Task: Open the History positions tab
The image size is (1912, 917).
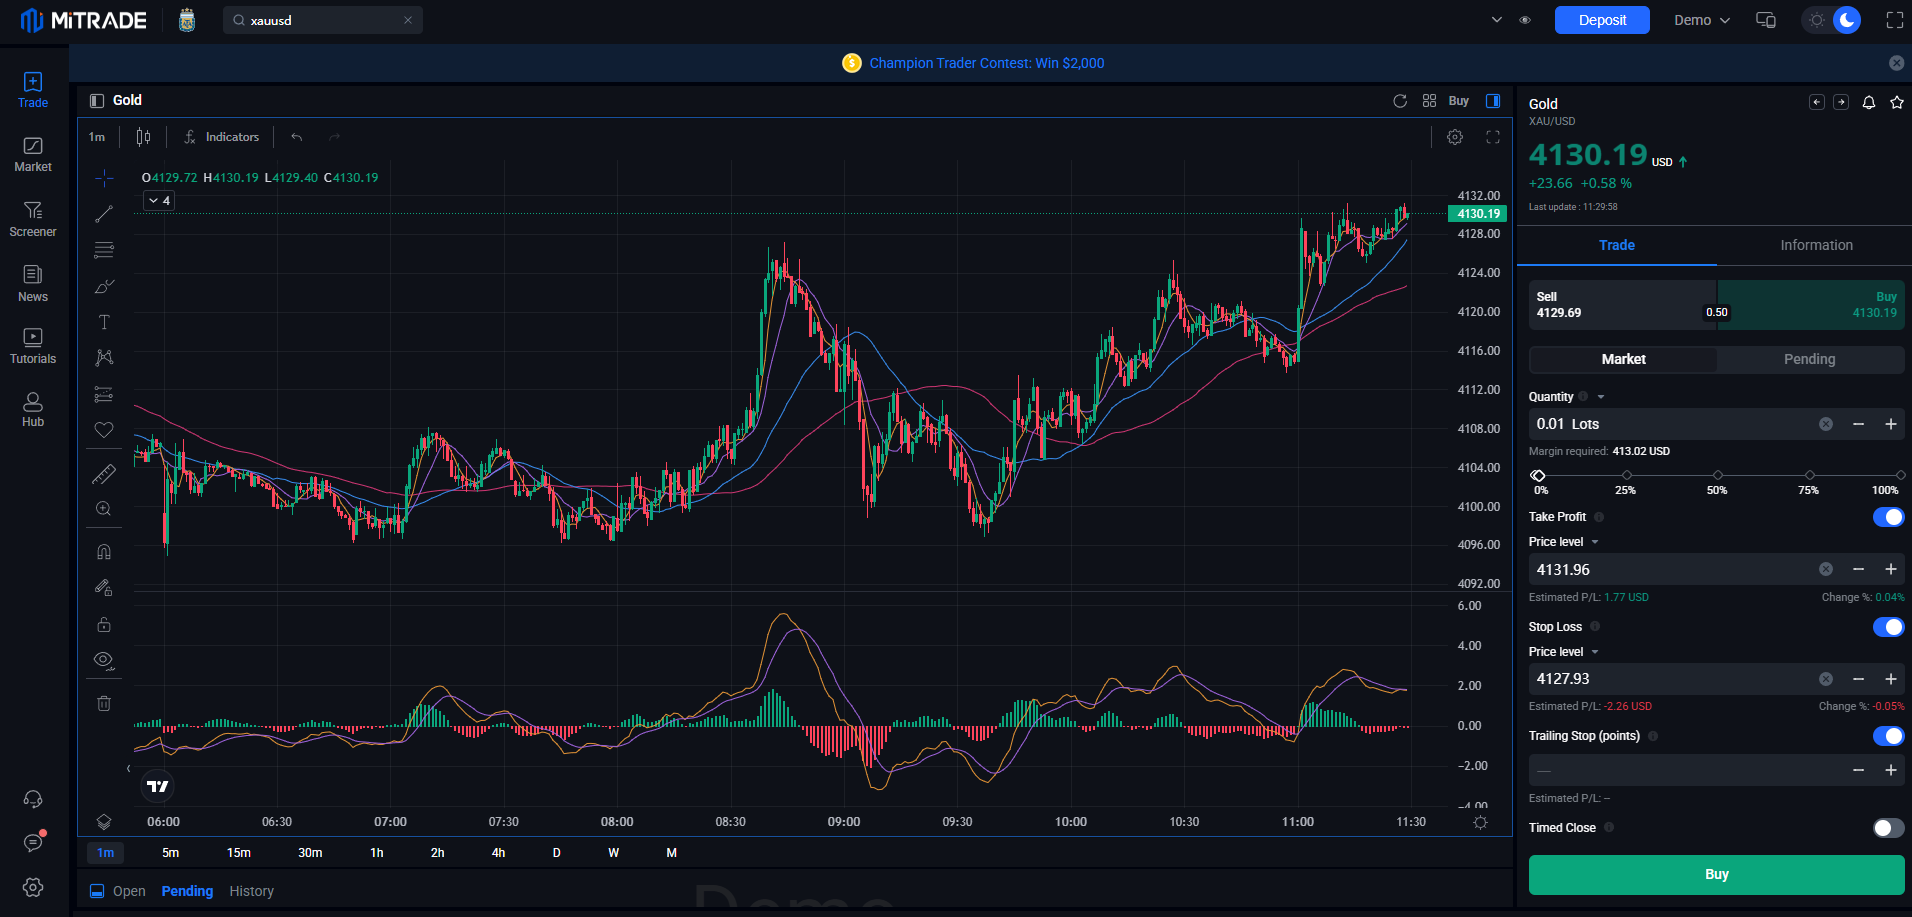Action: [251, 891]
